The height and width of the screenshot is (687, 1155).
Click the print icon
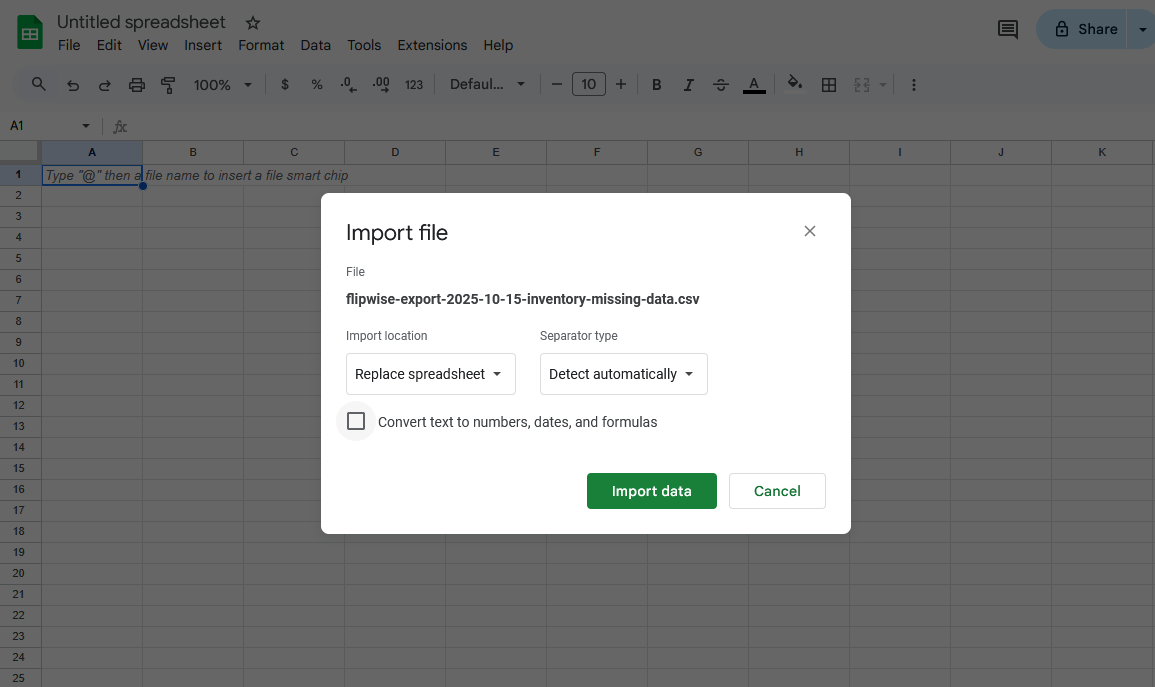tap(137, 85)
